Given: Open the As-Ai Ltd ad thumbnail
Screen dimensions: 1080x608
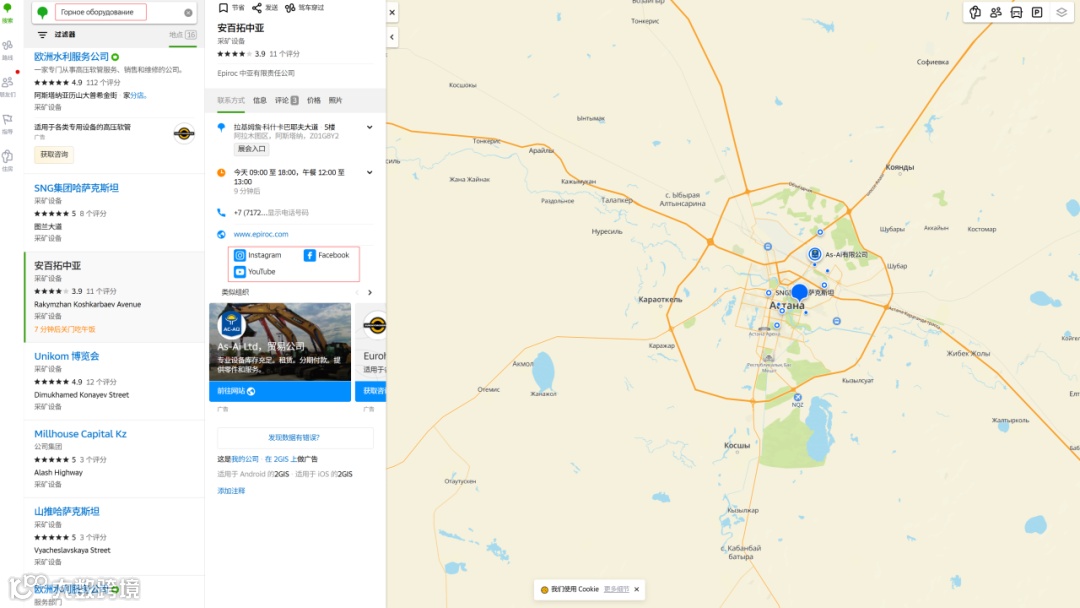Looking at the screenshot, I should [x=280, y=342].
